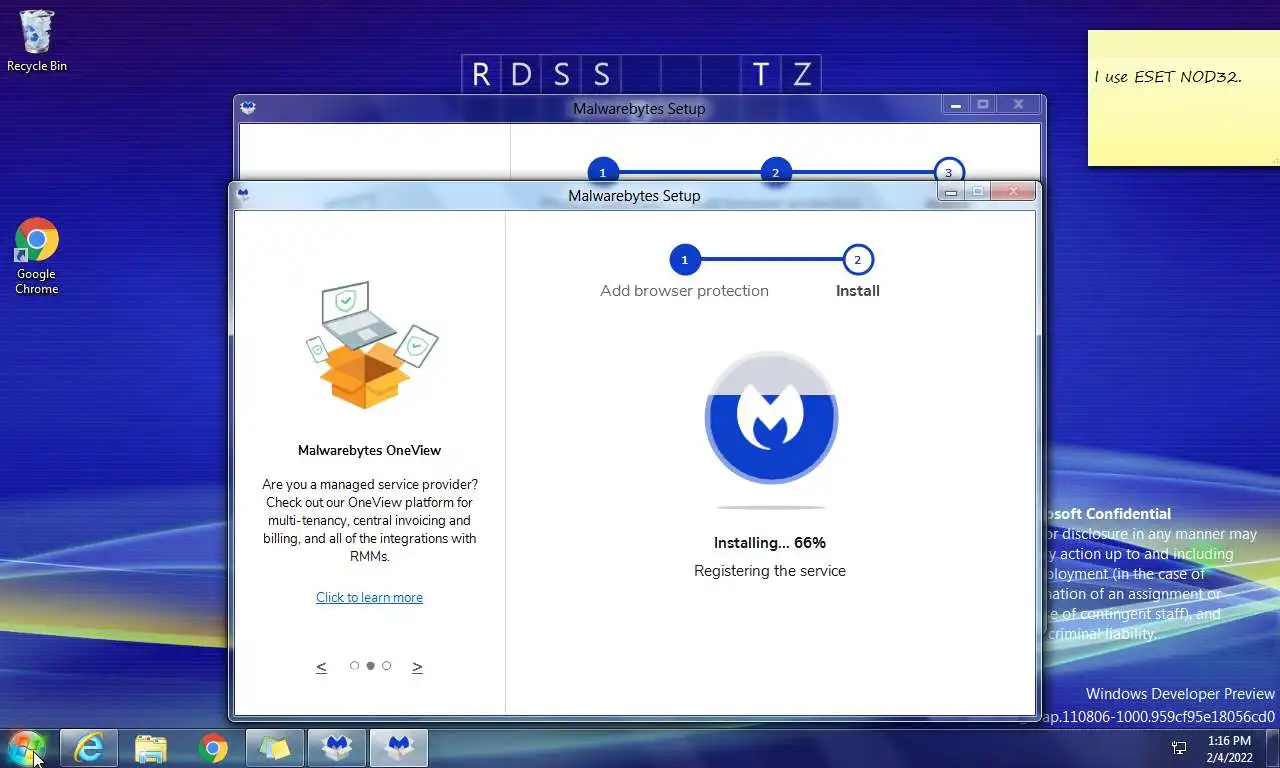This screenshot has width=1280, height=768.
Task: Minimize the back Malwarebytes Setup window
Action: pos(956,104)
